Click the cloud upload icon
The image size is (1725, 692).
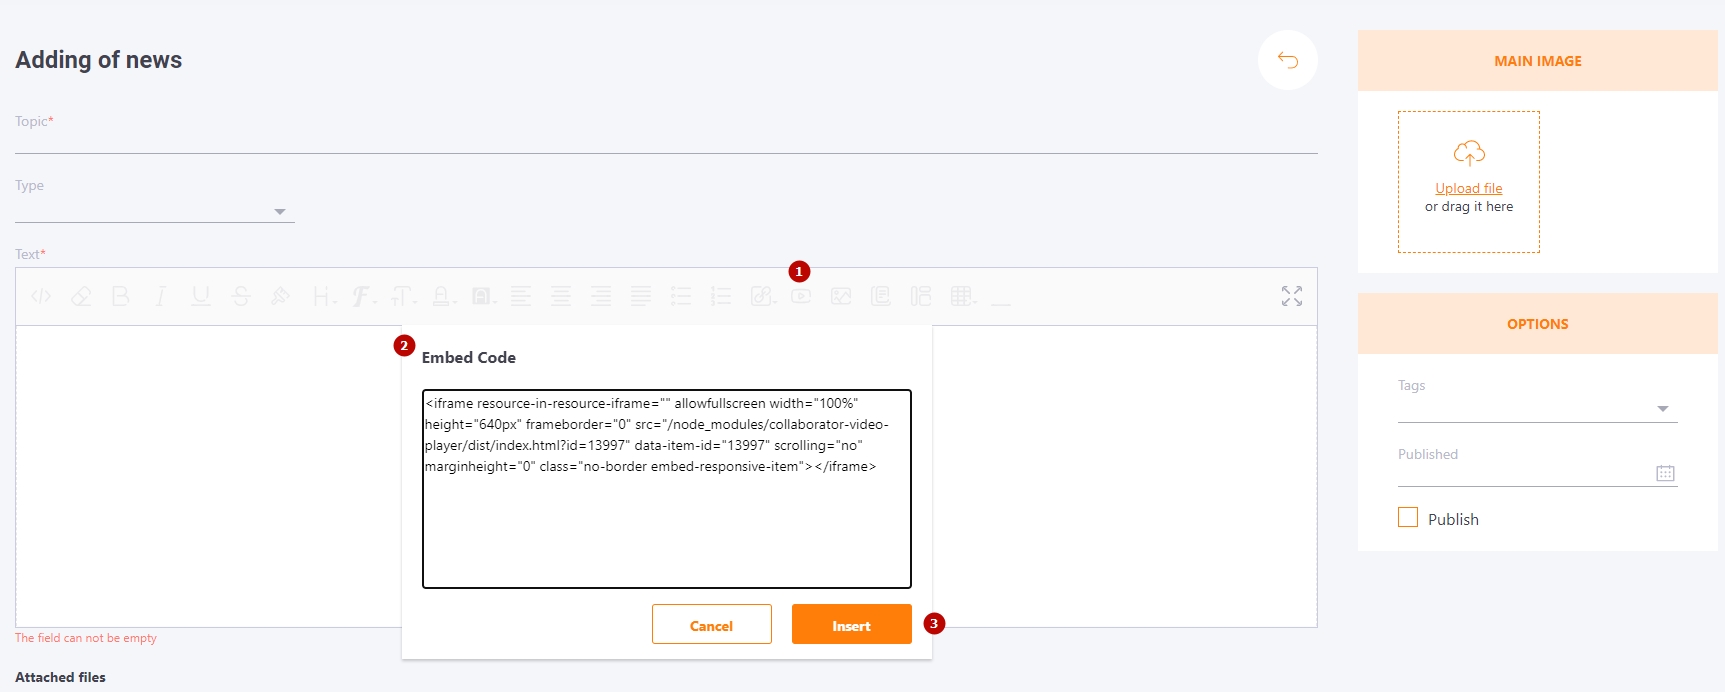coord(1469,153)
